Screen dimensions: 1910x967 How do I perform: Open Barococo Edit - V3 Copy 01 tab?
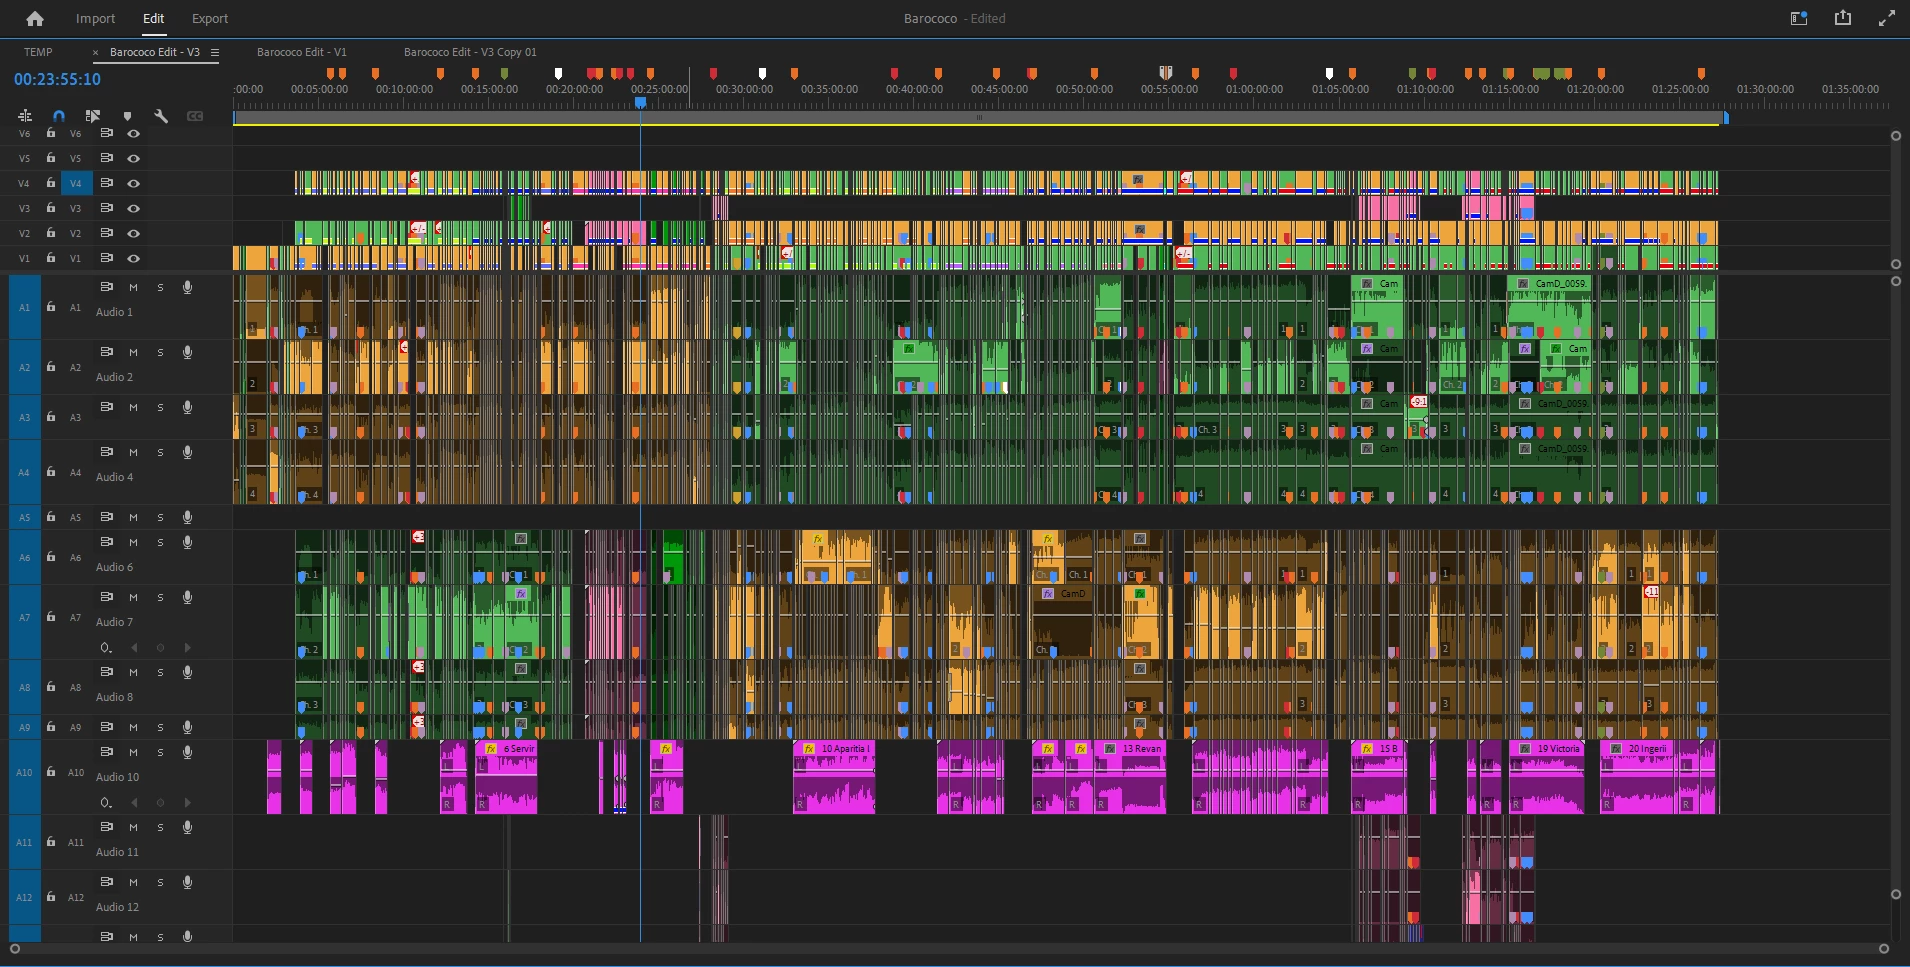pos(470,52)
